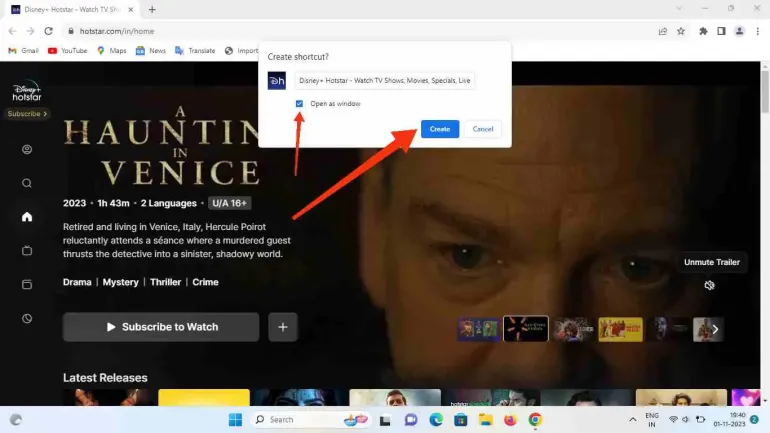Open taskbar clock showing 01-11-2023
The height and width of the screenshot is (433, 770).
coord(729,420)
